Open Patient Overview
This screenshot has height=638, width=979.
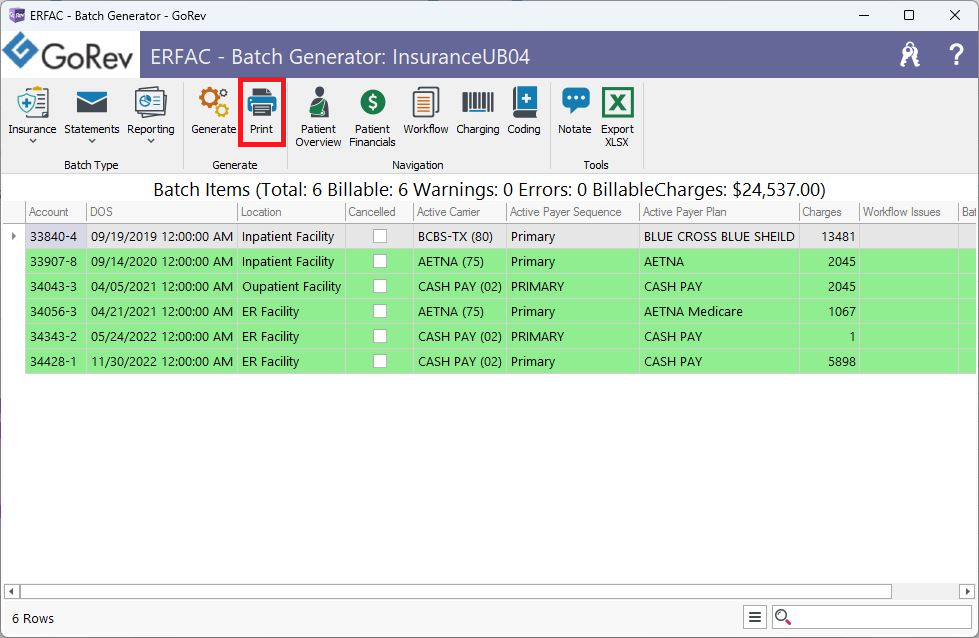(x=318, y=117)
